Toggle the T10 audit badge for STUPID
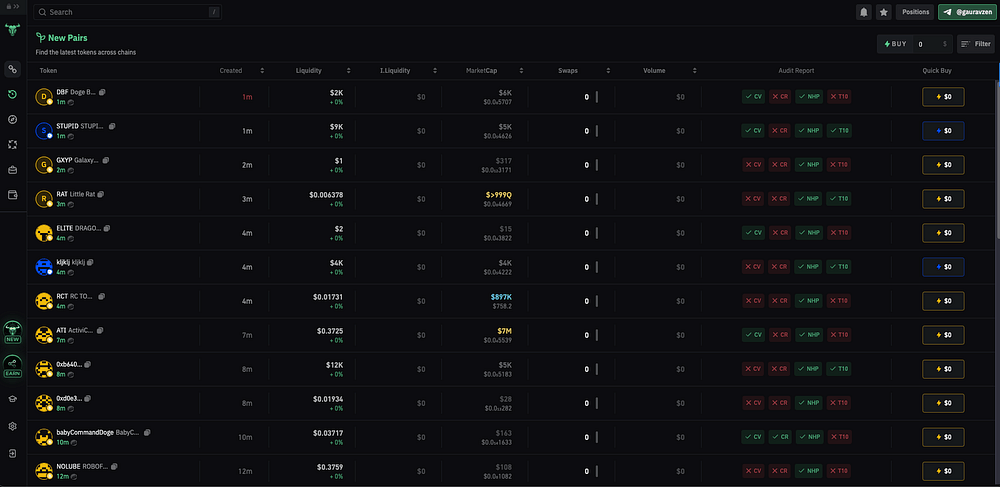Image resolution: width=1000 pixels, height=487 pixels. click(838, 131)
